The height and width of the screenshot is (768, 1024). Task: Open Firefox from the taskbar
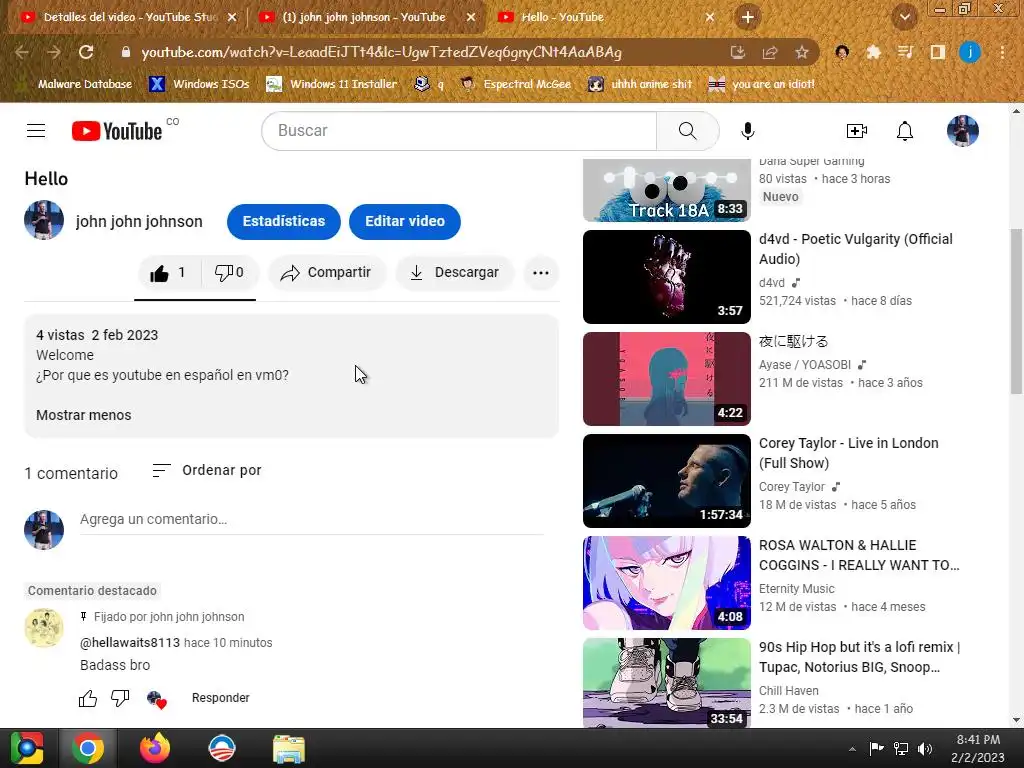click(x=155, y=748)
